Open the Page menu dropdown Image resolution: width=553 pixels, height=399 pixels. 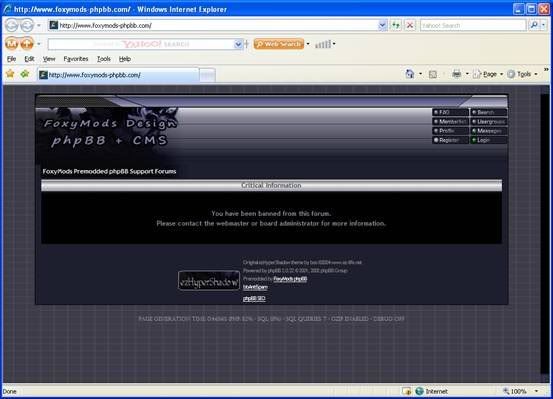[x=488, y=74]
